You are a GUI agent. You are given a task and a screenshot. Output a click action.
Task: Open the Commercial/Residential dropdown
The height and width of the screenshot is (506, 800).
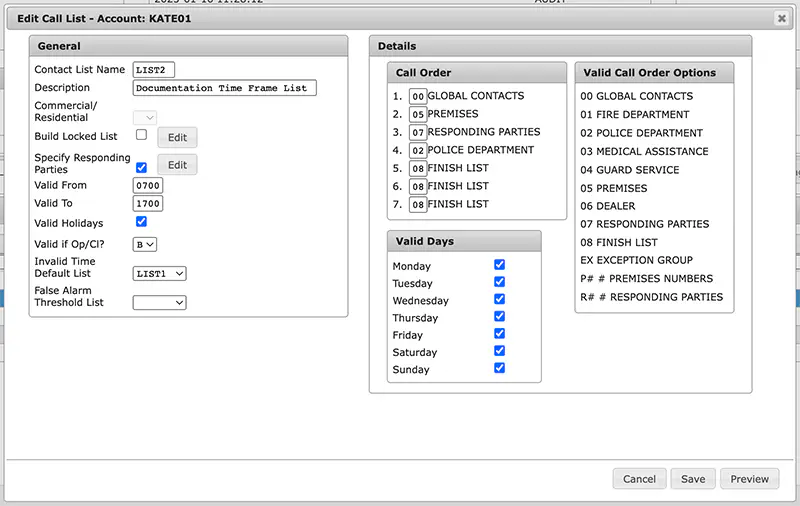145,117
